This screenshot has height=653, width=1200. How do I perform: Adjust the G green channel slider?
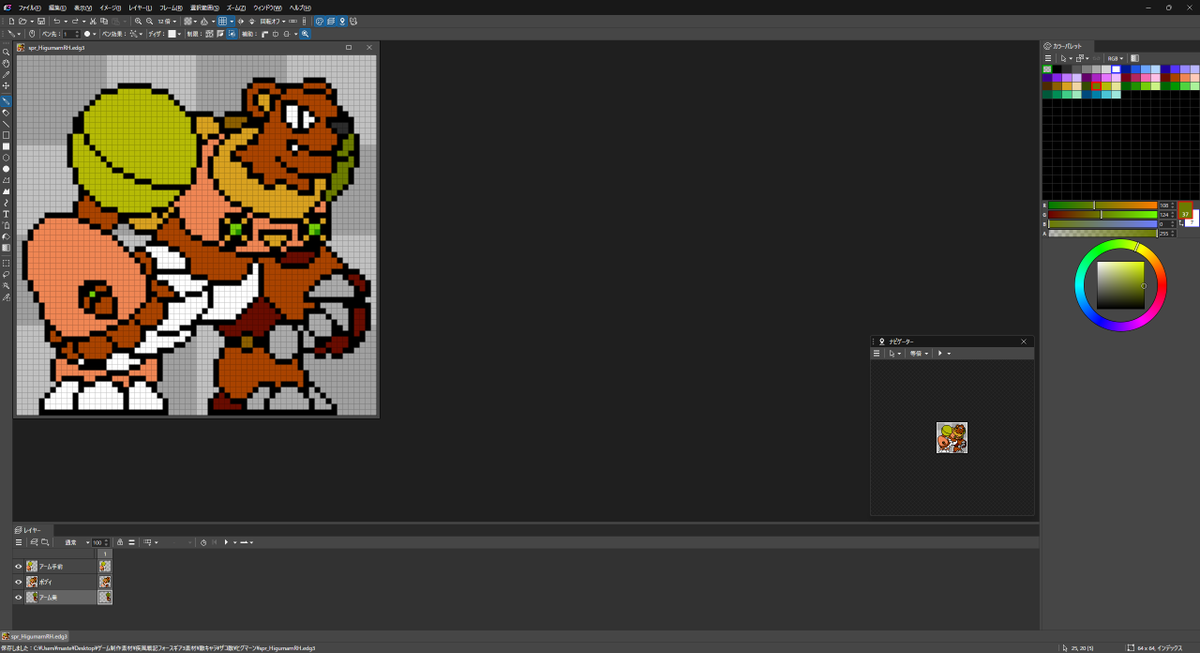[1102, 215]
